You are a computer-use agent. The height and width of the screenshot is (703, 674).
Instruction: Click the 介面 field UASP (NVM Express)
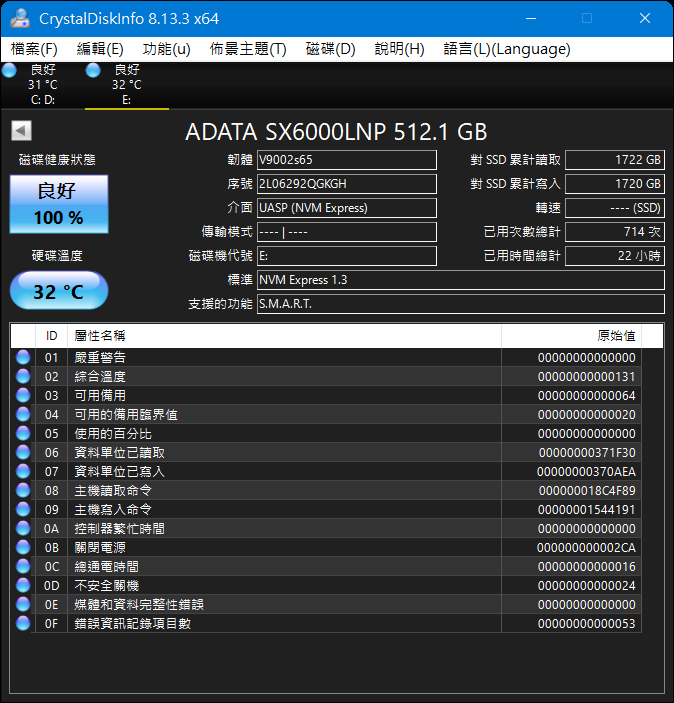point(347,208)
